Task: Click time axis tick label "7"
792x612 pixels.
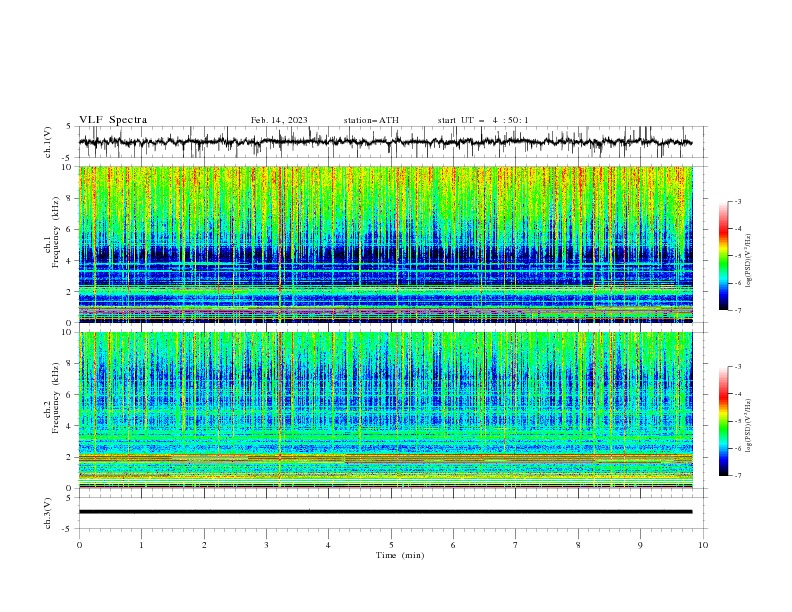Action: point(516,545)
